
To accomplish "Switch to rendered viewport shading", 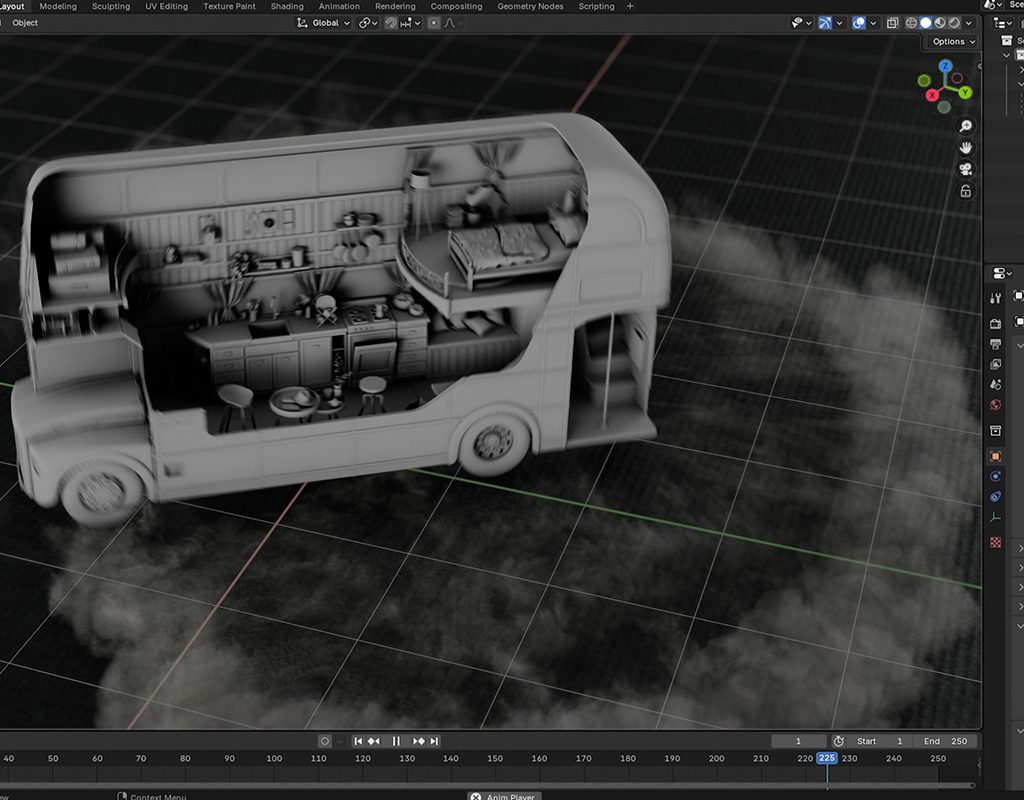I will pos(954,23).
